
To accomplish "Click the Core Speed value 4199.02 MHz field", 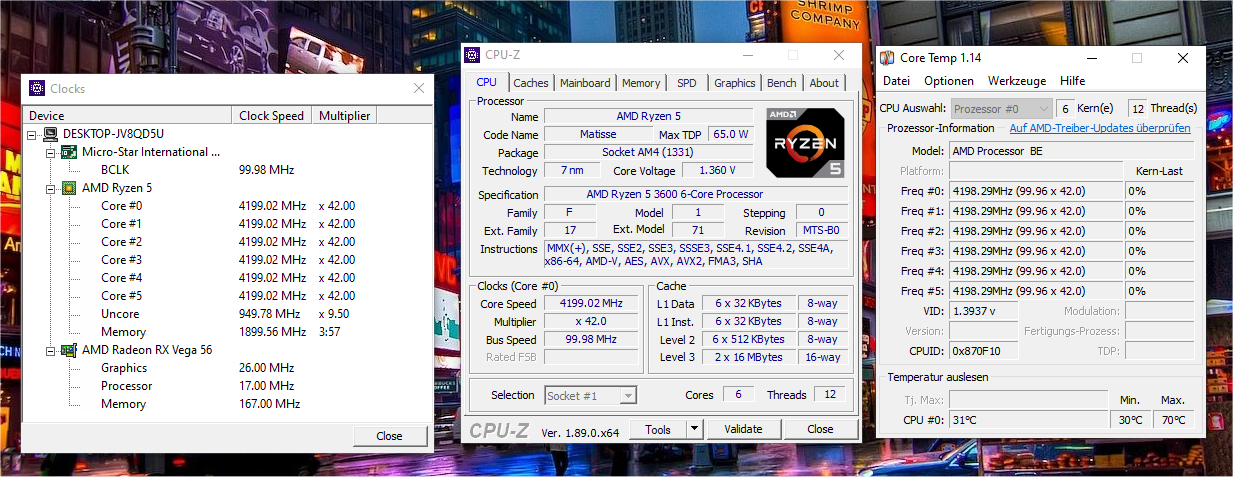I will (x=591, y=303).
